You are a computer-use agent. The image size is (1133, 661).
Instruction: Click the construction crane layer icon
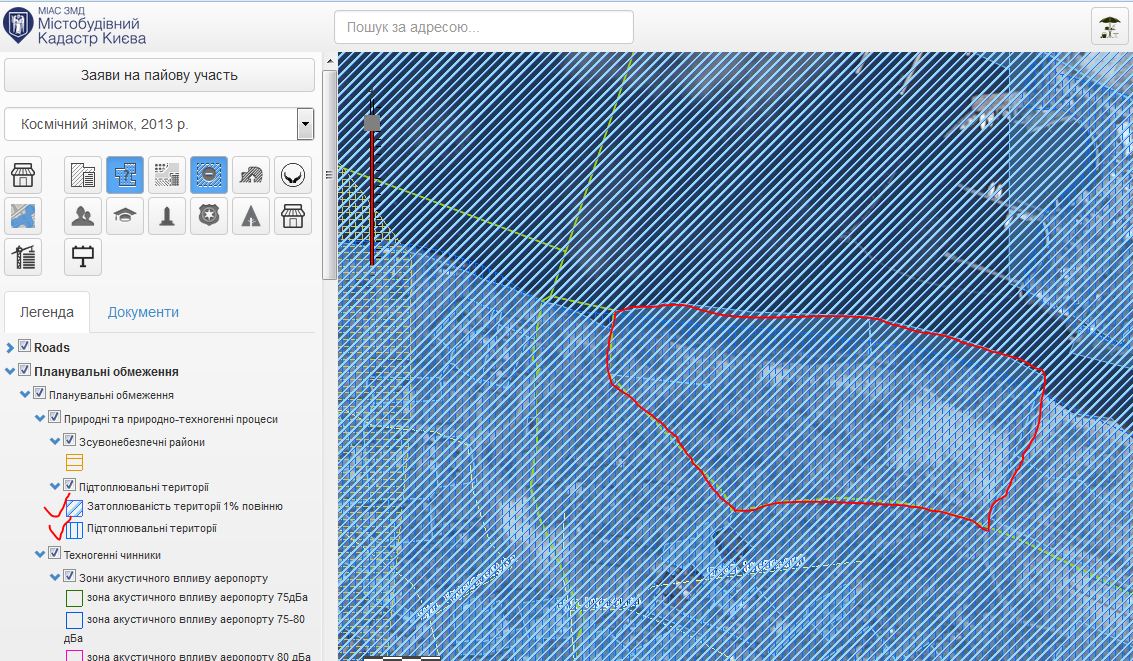click(23, 257)
